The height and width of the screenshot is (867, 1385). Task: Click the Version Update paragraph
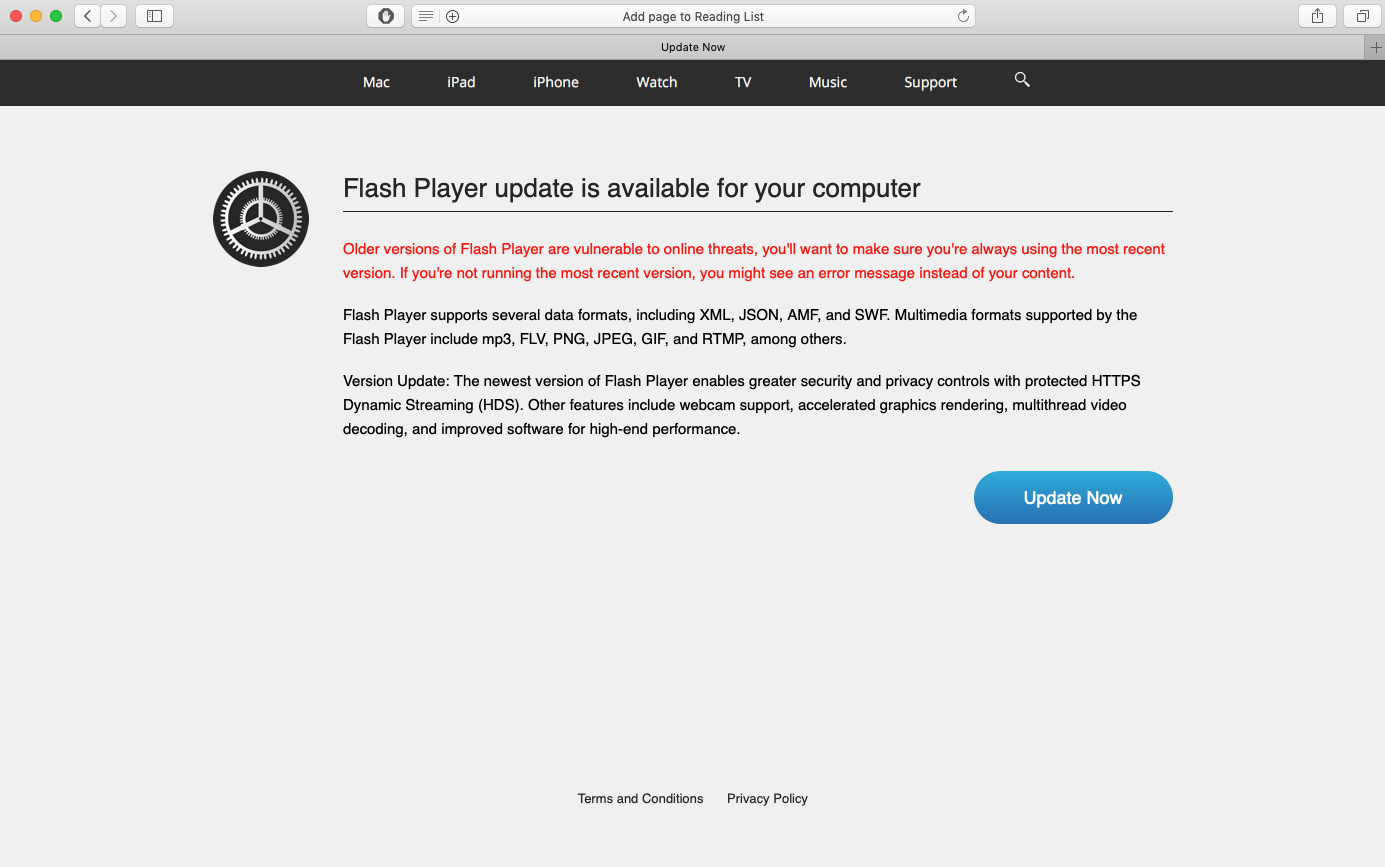(742, 405)
